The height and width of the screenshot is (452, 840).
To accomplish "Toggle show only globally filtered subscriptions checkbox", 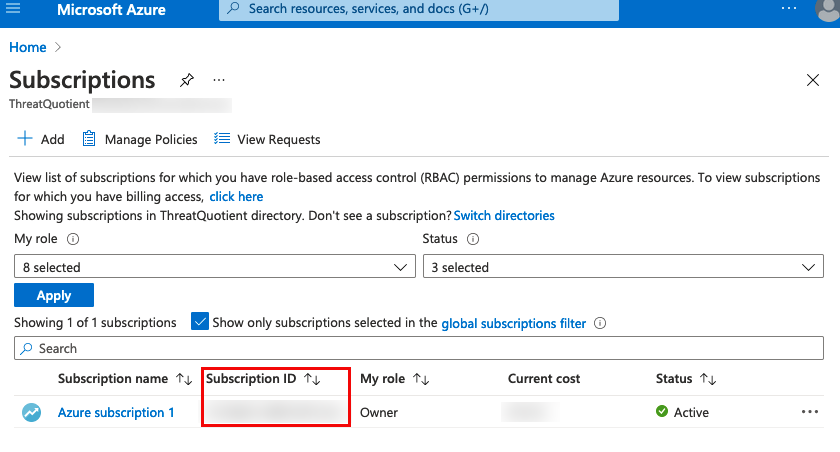I will tap(200, 321).
